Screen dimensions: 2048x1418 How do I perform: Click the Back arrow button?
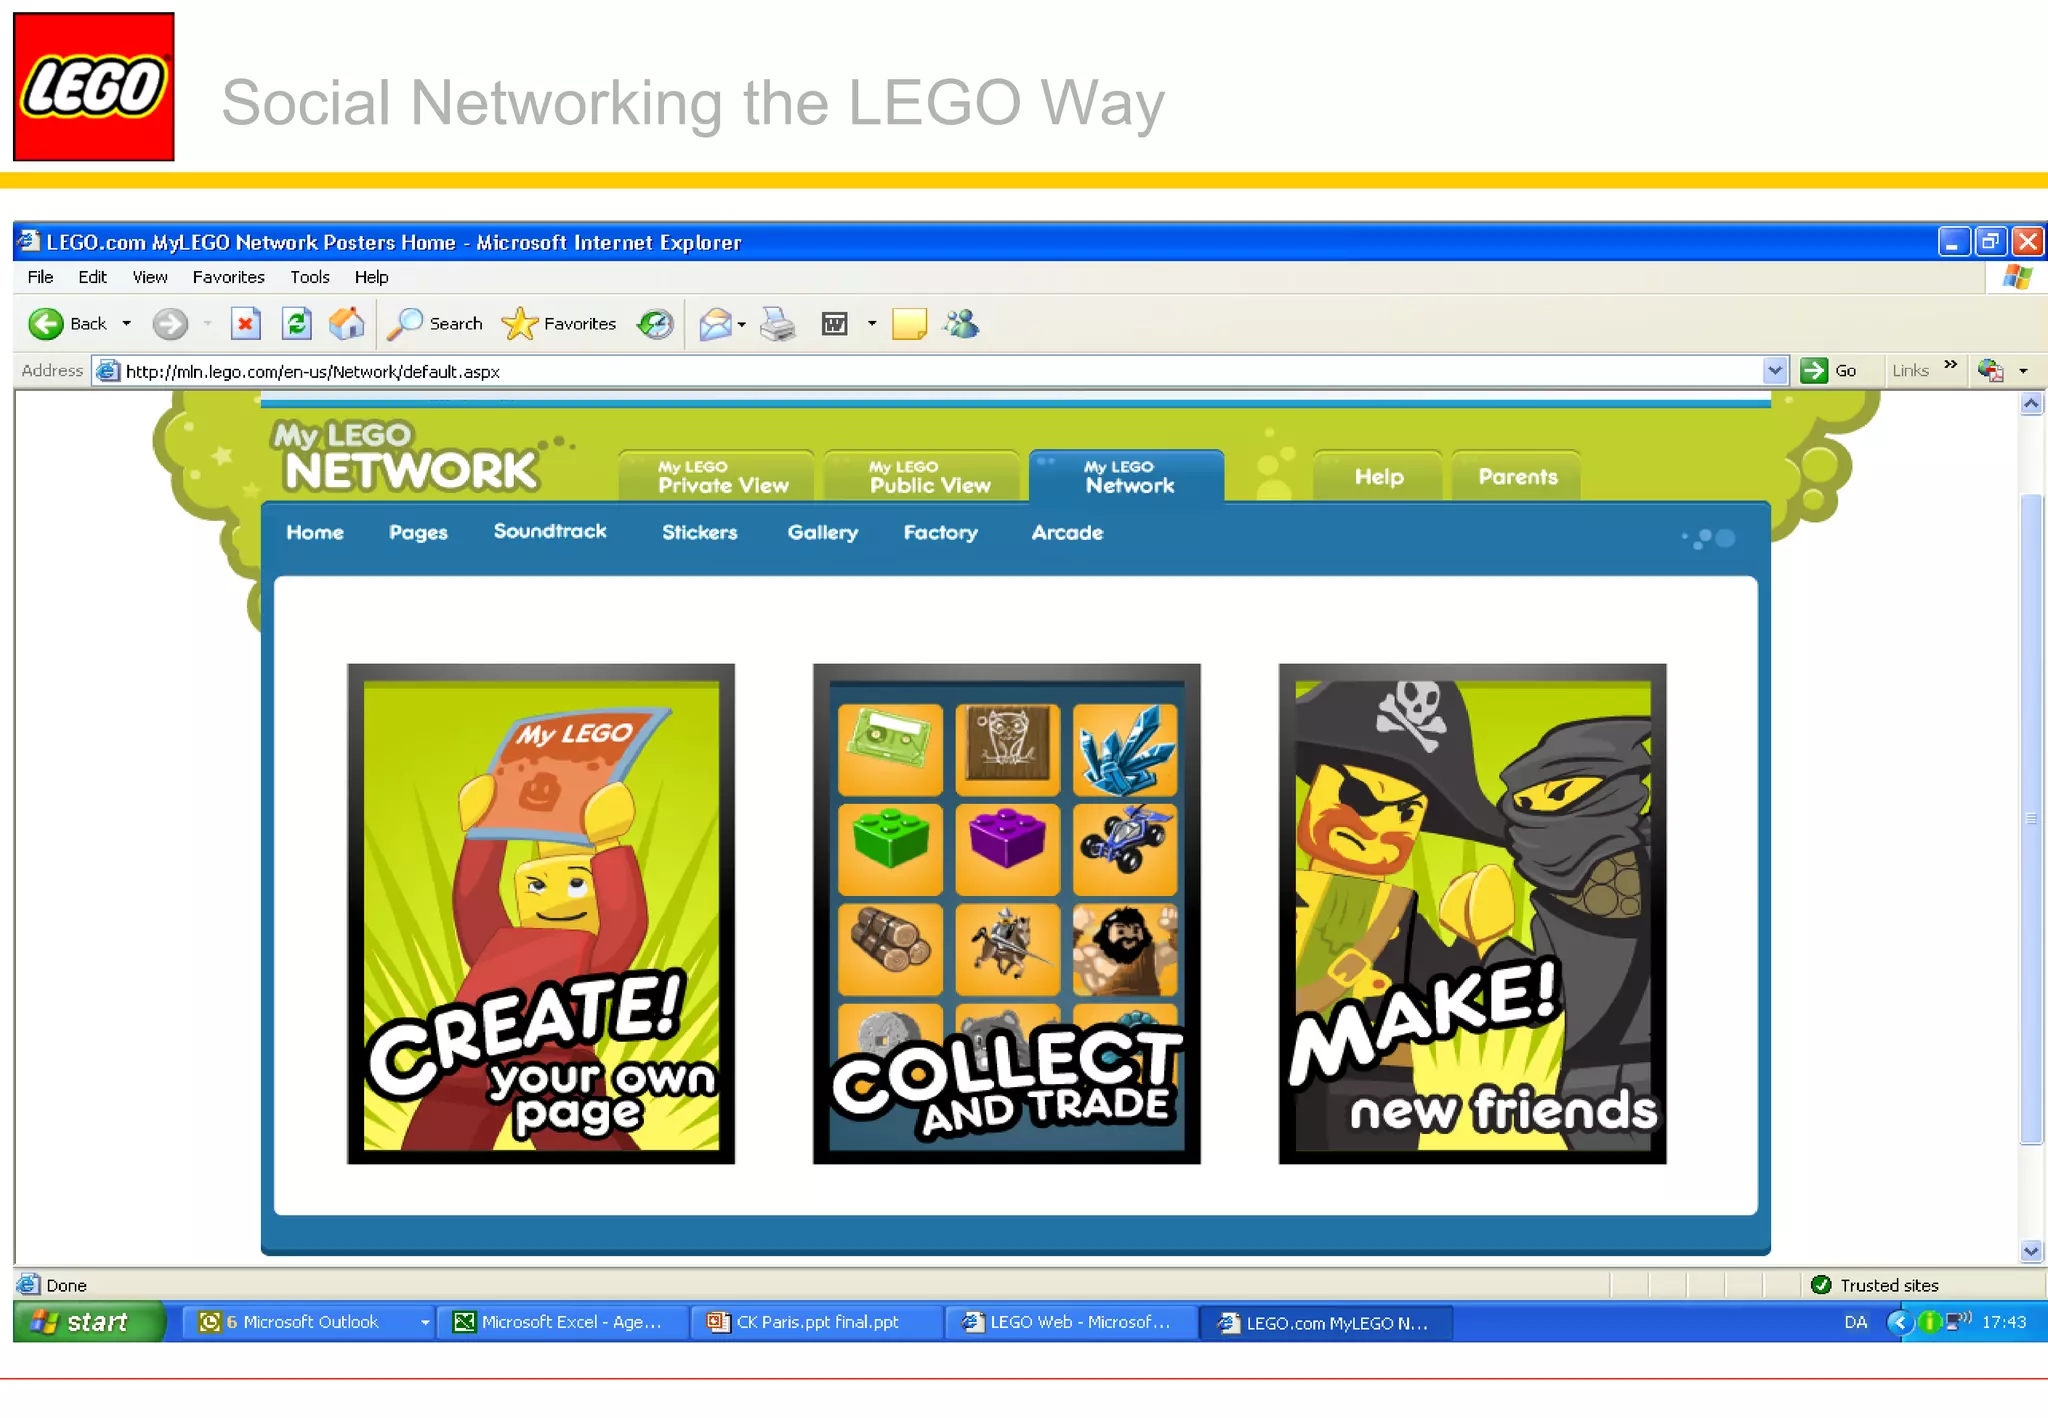click(x=46, y=324)
